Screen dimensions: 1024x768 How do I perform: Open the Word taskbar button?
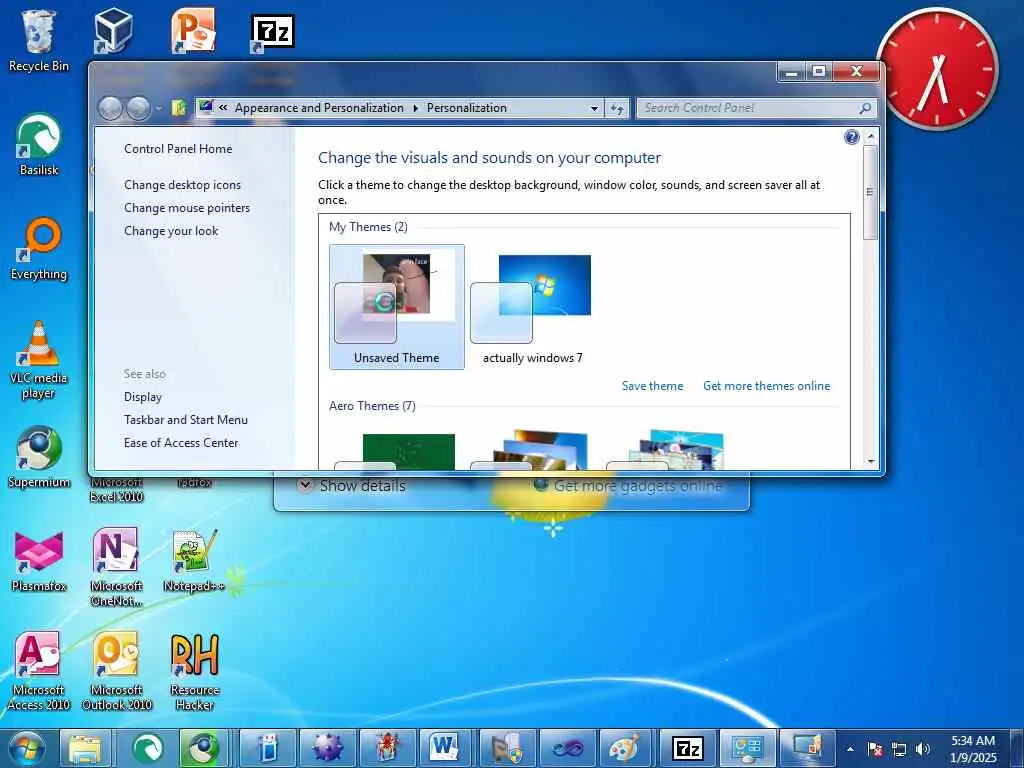444,748
